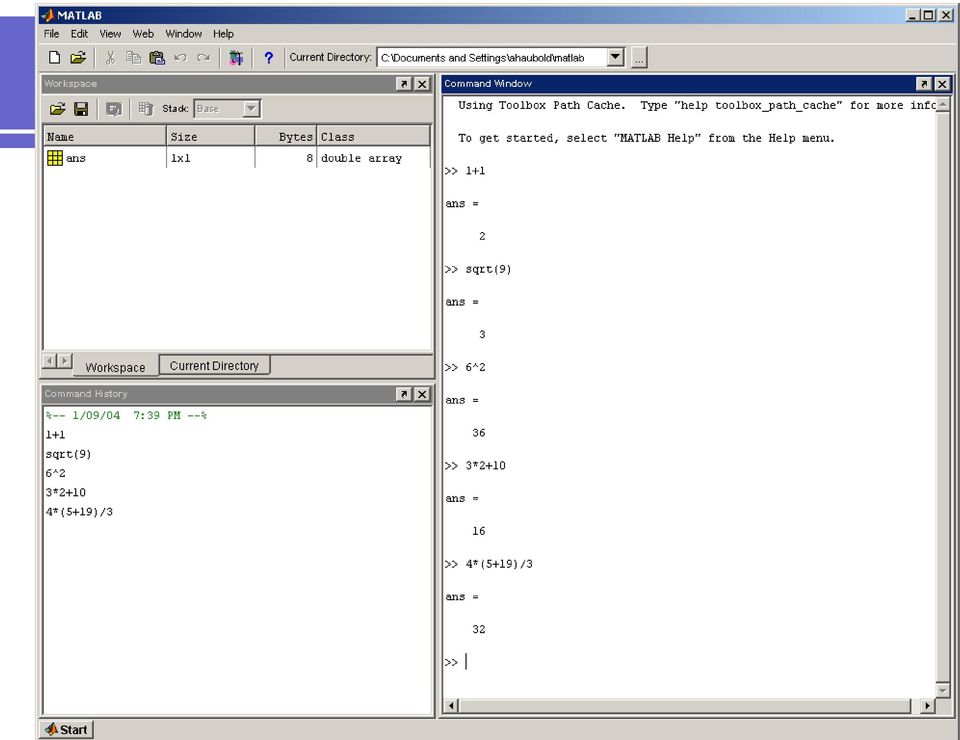The width and height of the screenshot is (960, 740).
Task: Sort workspace by the Class column header
Action: [373, 136]
